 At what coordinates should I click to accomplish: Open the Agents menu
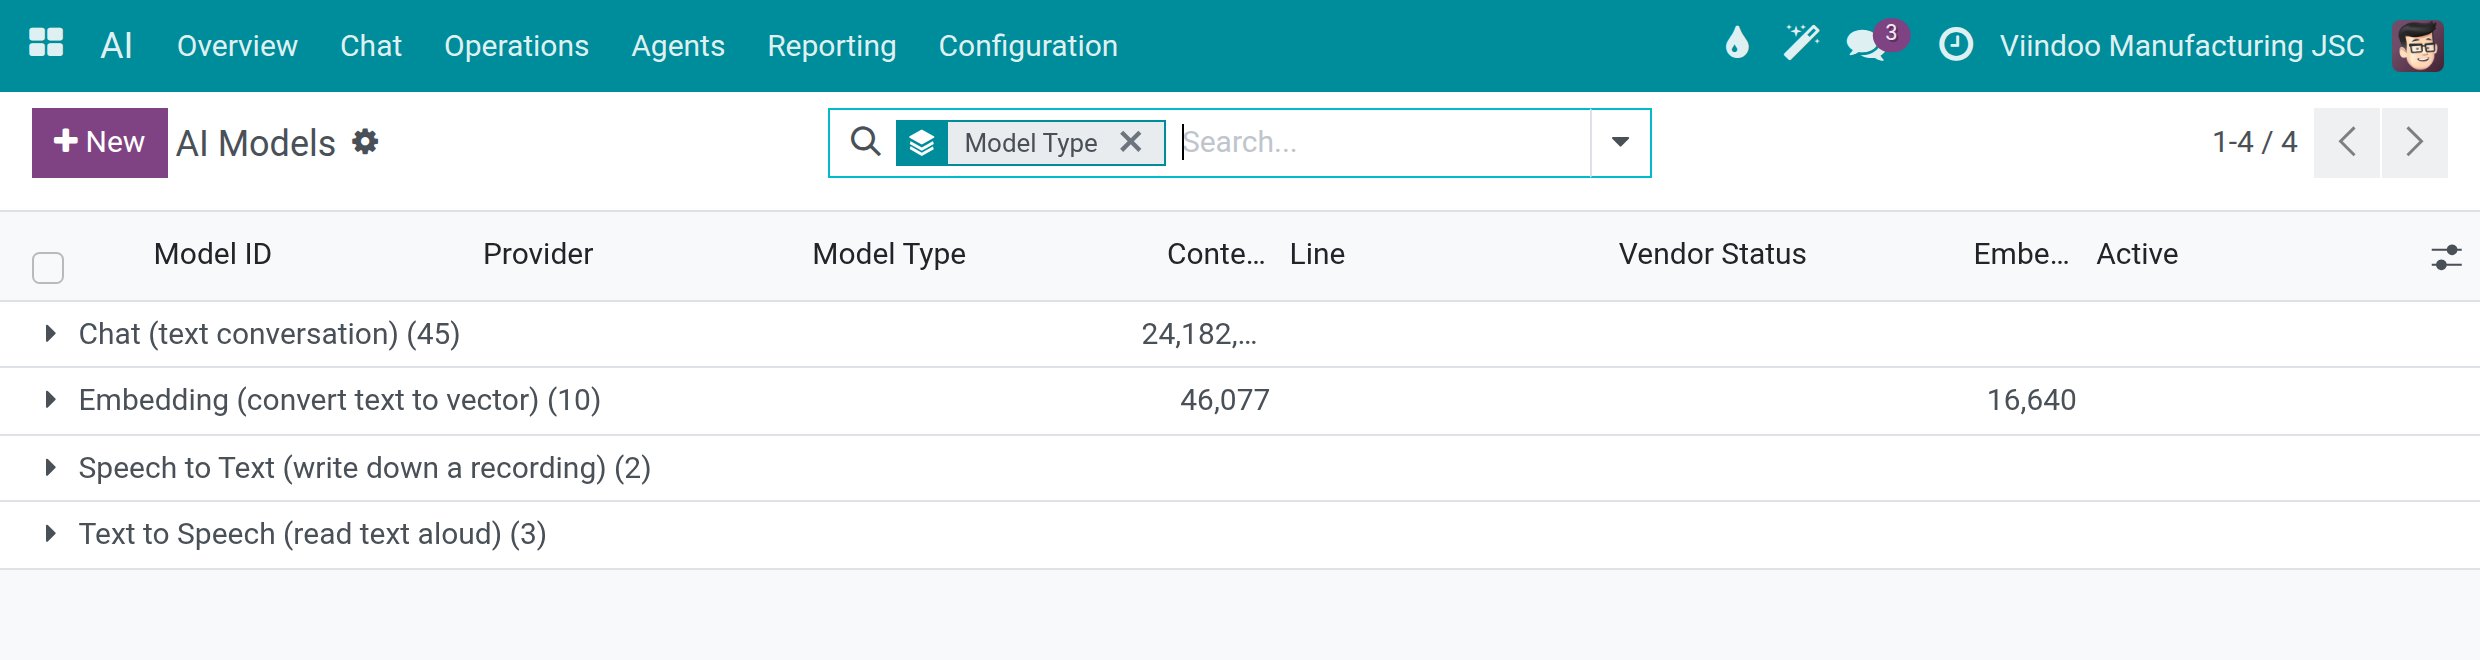(678, 46)
